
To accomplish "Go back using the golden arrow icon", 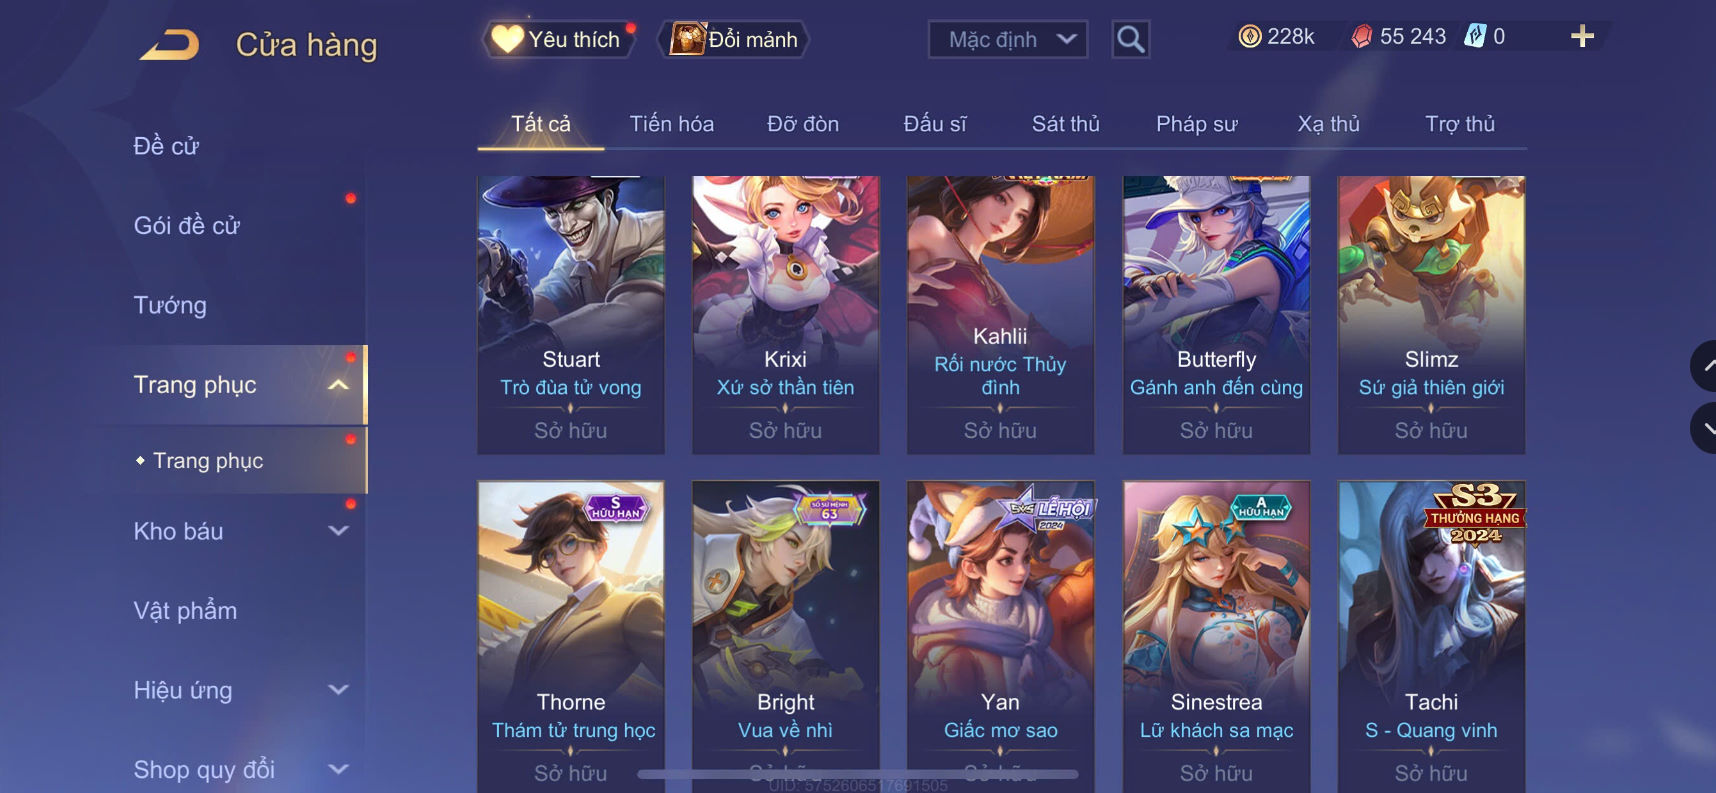I will [x=169, y=45].
